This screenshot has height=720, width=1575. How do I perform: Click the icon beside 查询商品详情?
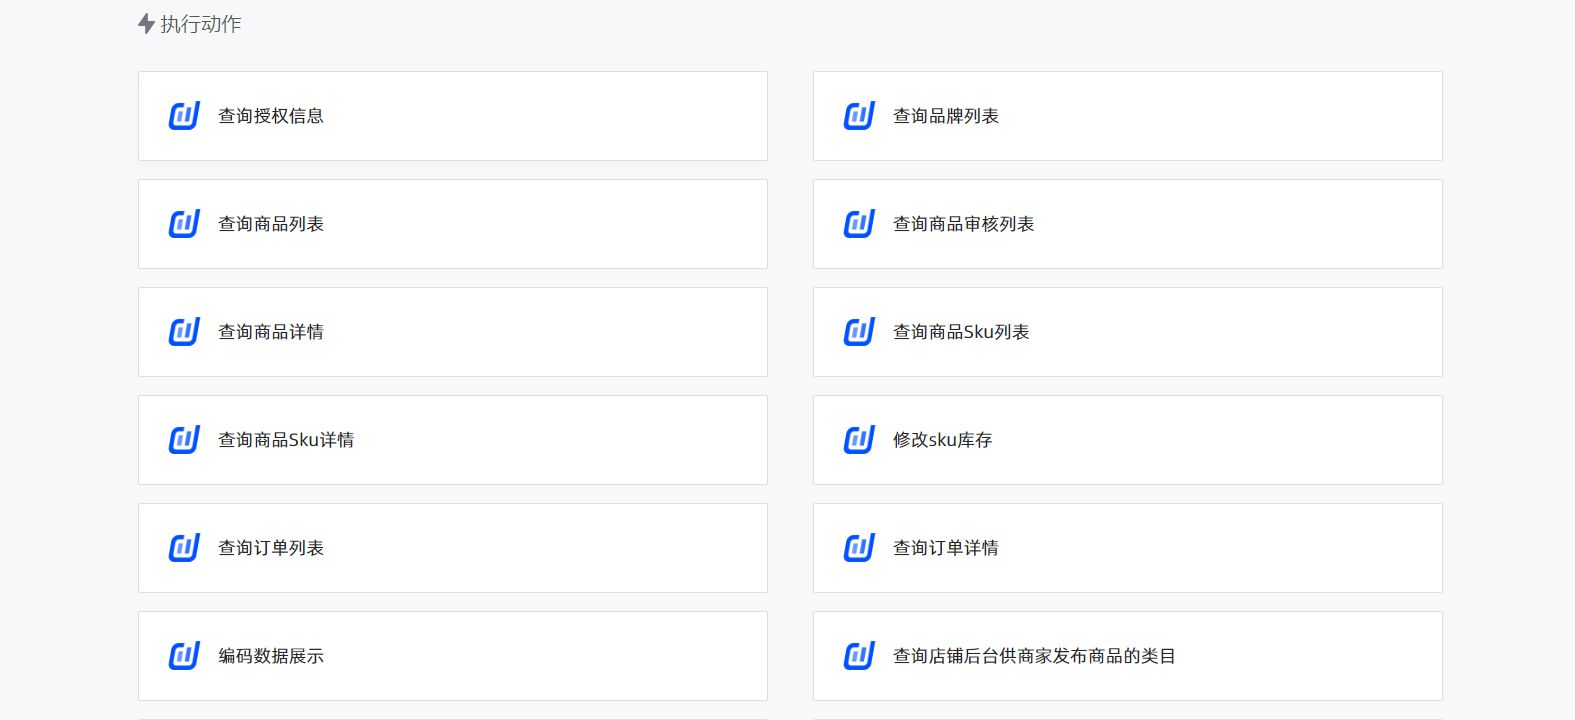tap(184, 332)
